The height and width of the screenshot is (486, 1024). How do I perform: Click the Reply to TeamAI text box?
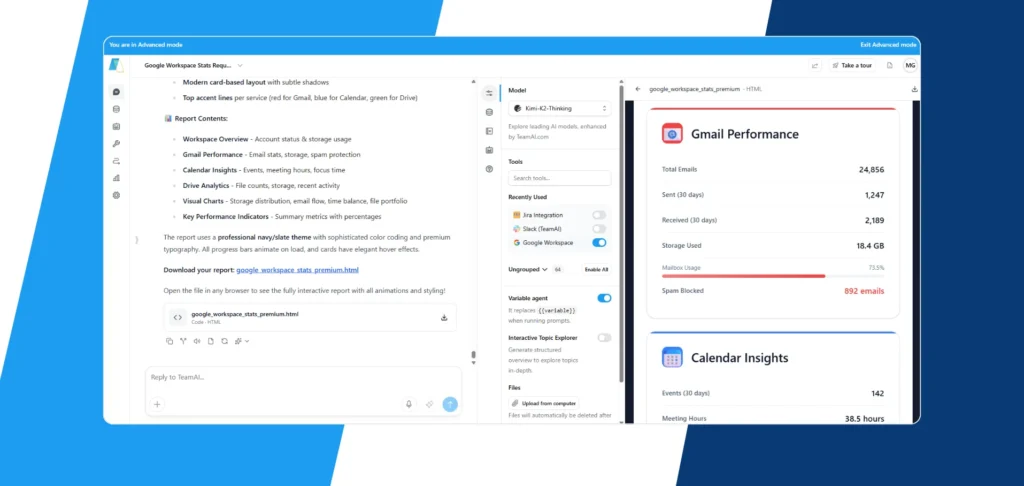pos(303,378)
